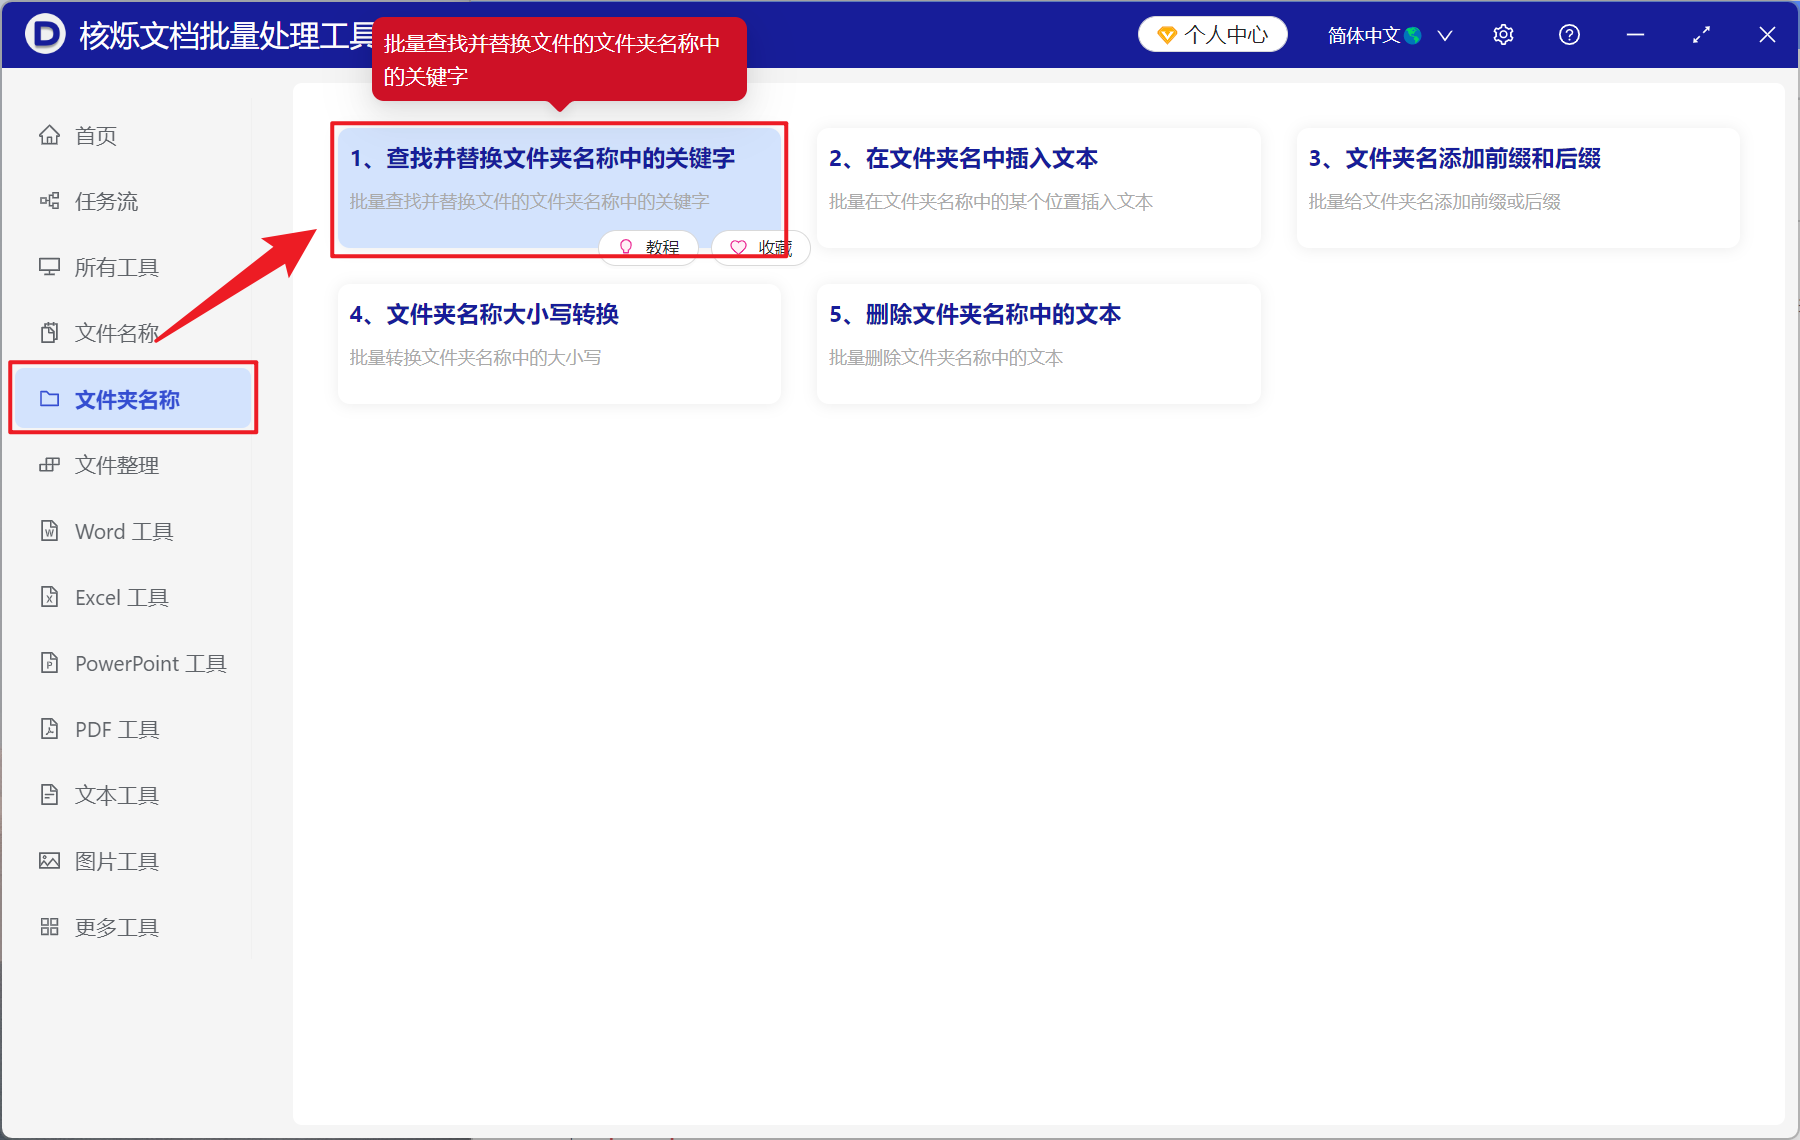The width and height of the screenshot is (1800, 1140).
Task: Open the PowerPoint 工具 icon
Action: pos(50,663)
